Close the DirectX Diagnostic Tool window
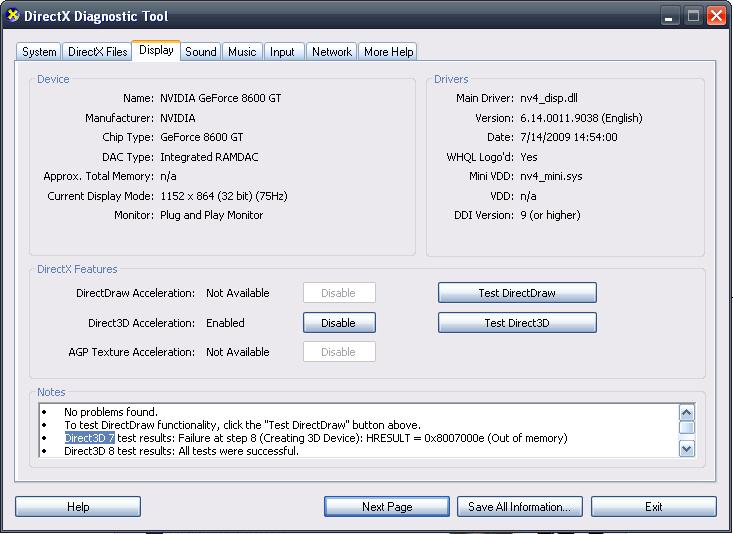 click(x=716, y=16)
